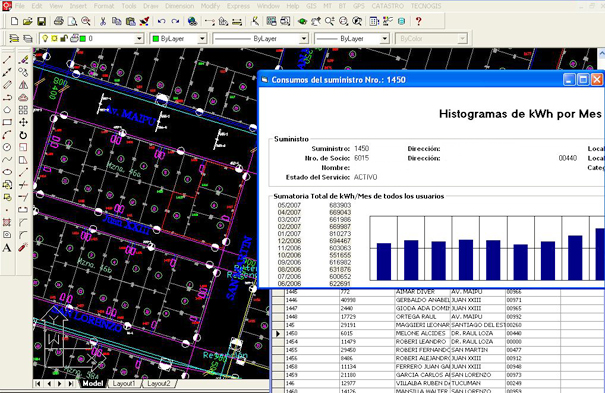Select the Polygon draw tool

click(x=7, y=110)
